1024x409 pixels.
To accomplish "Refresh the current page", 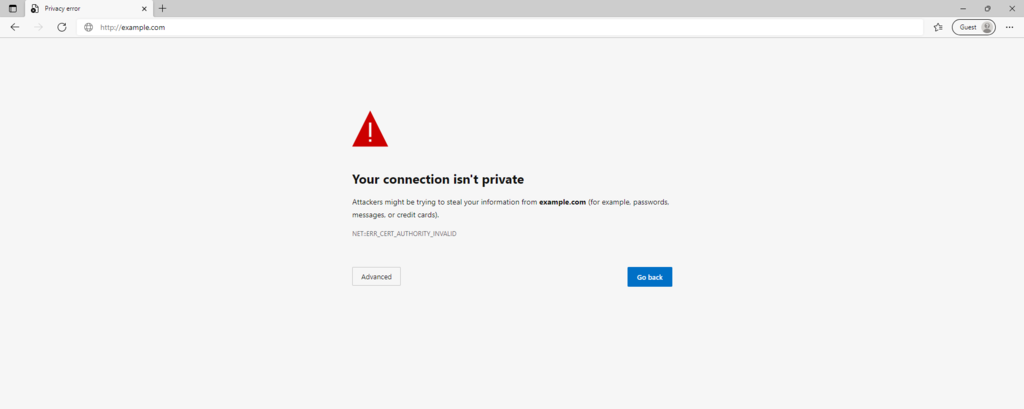I will point(62,27).
